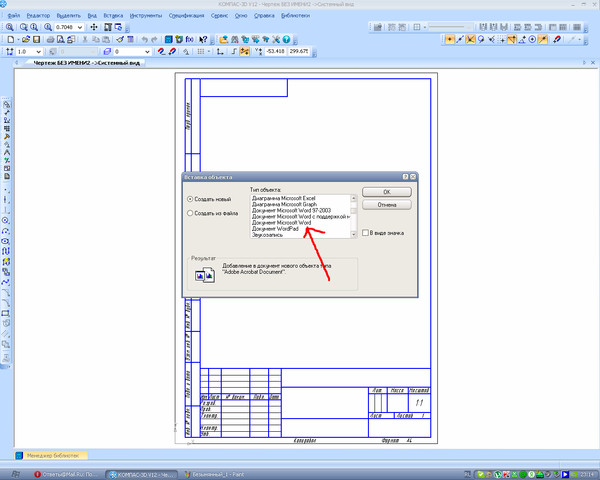
Task: Select the Создать из файла radio button
Action: 190,213
